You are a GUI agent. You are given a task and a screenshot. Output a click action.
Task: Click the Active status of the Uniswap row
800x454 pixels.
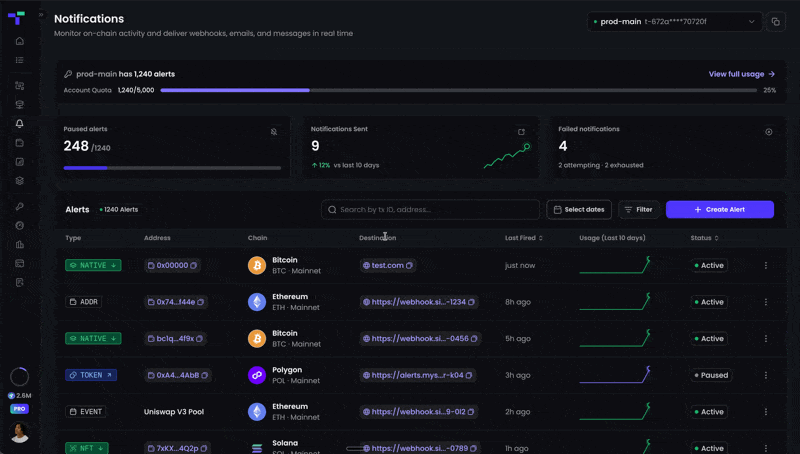[x=708, y=412]
